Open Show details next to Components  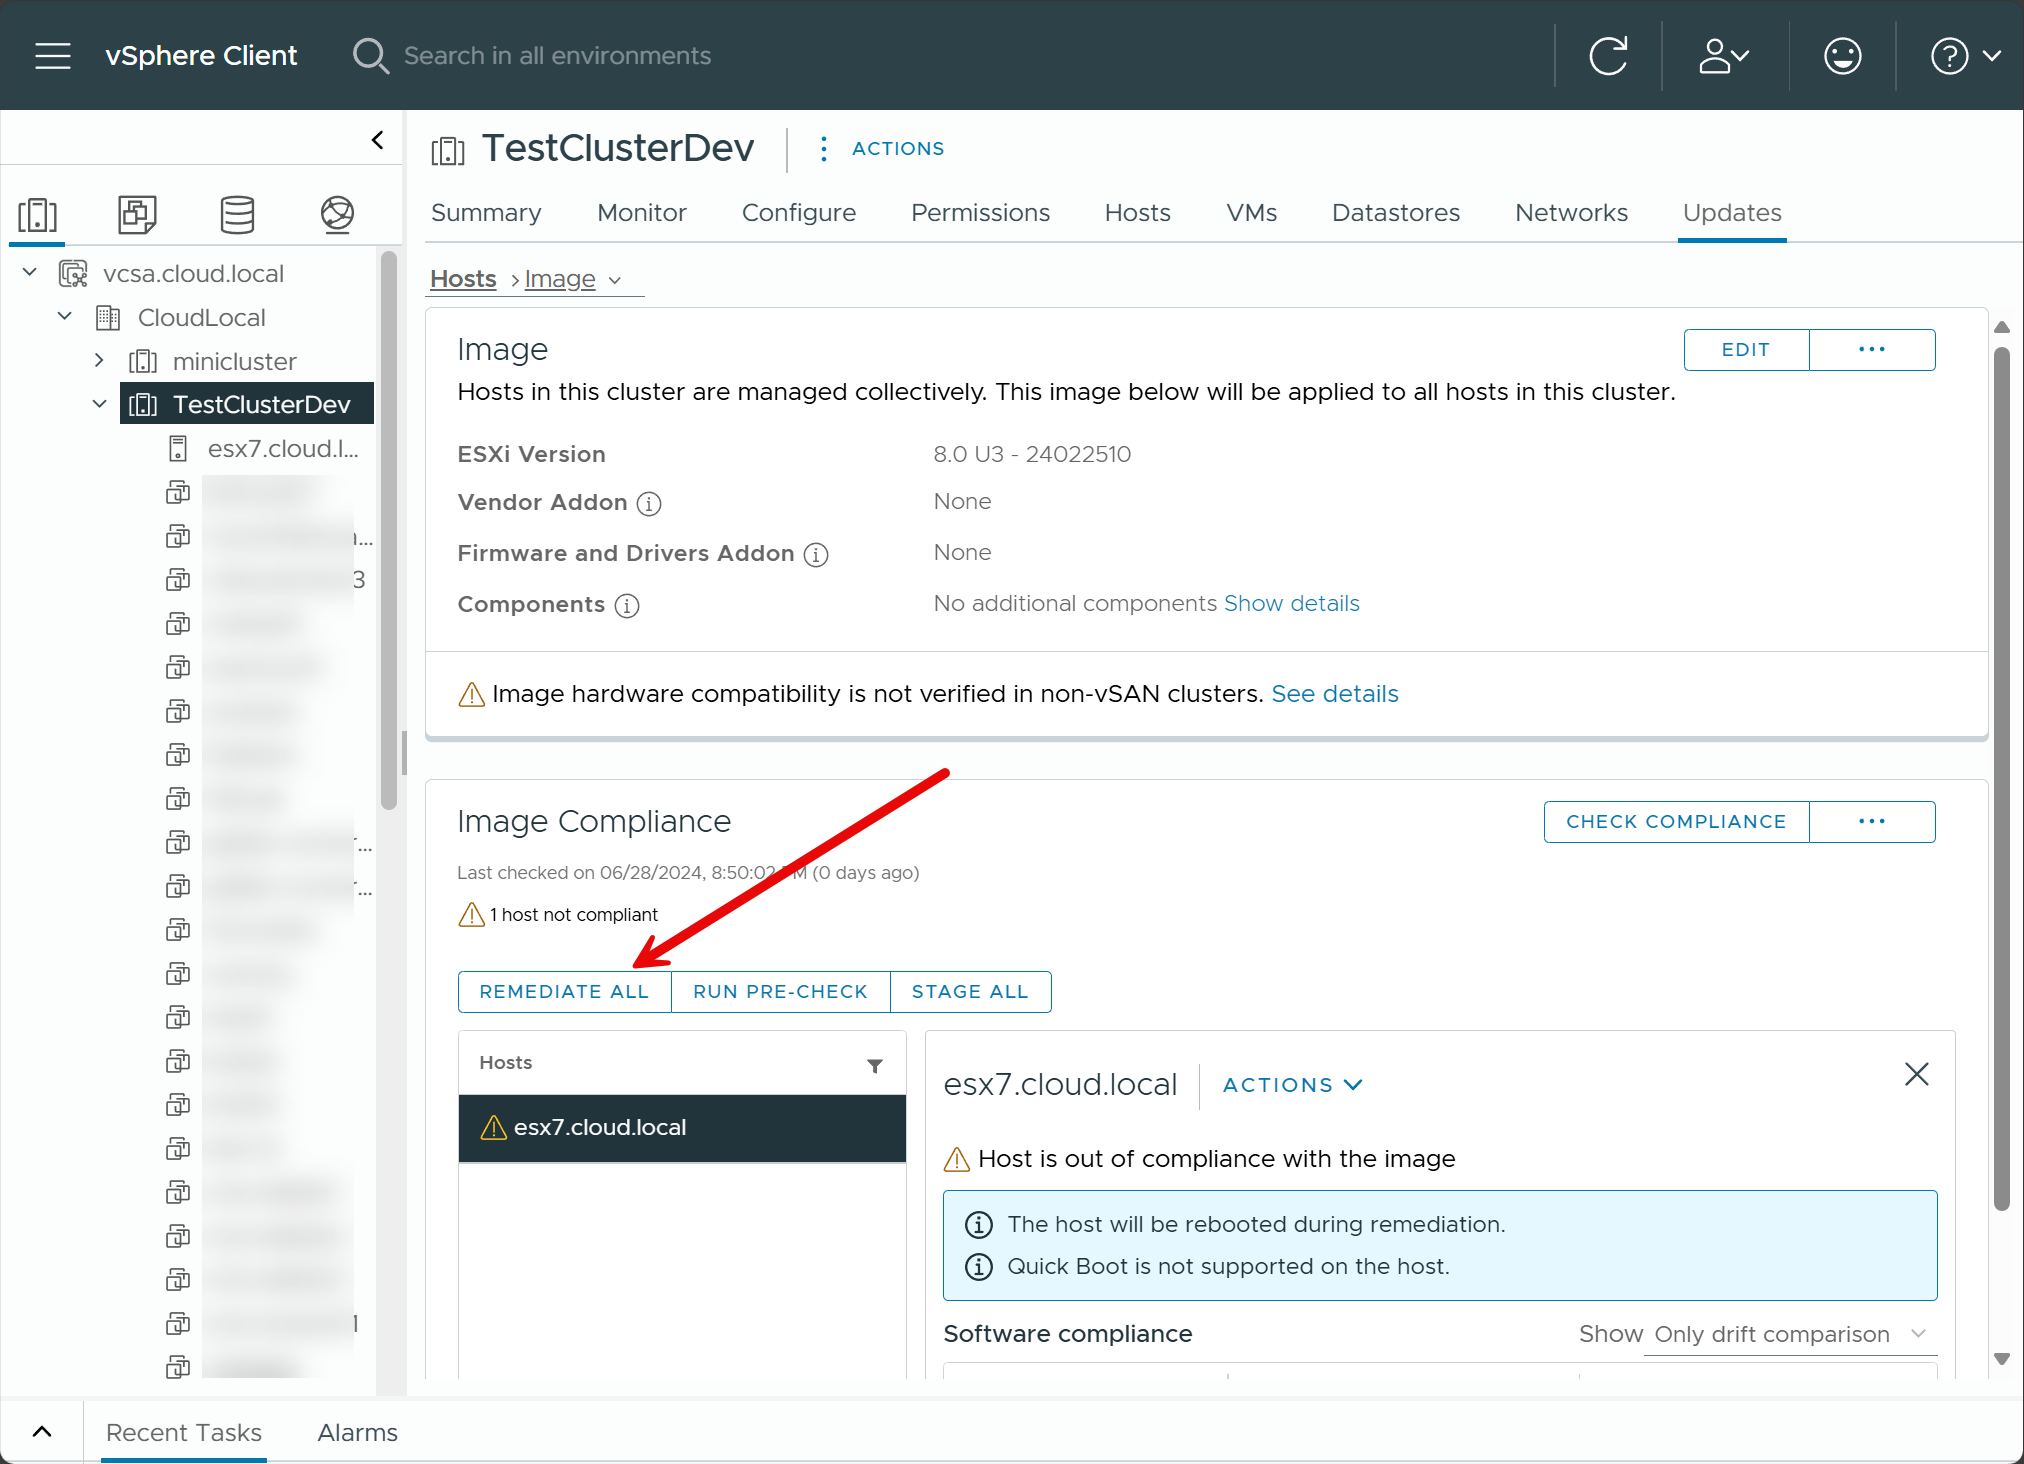pos(1291,603)
